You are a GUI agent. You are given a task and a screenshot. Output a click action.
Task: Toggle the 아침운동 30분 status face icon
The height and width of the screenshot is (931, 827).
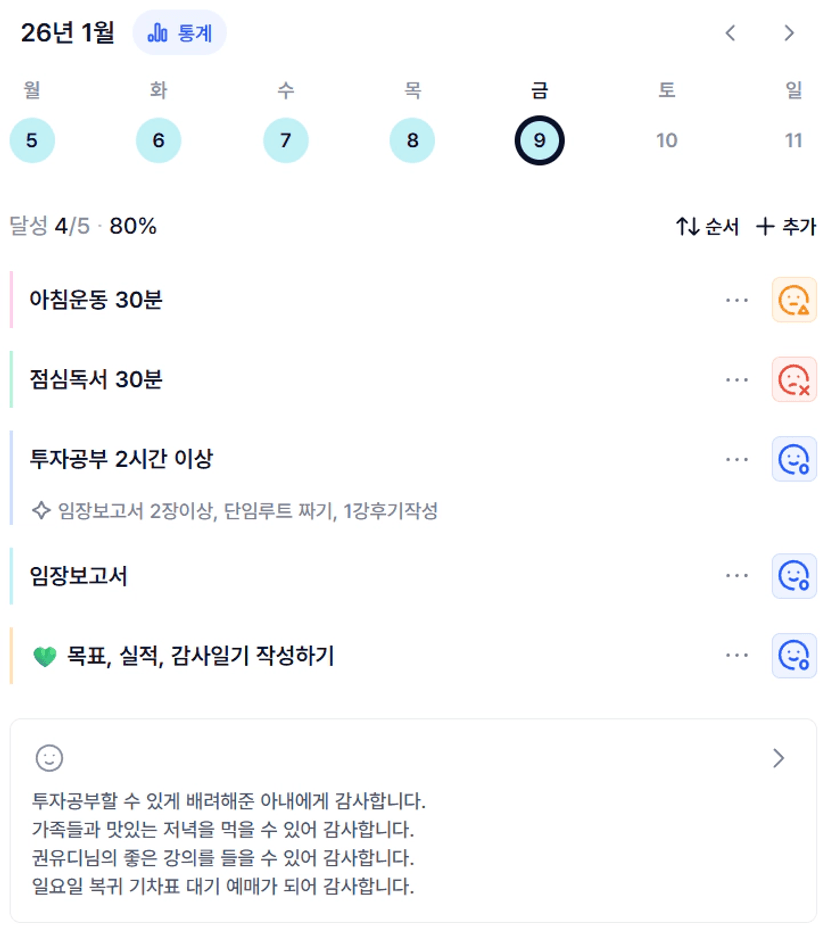[x=794, y=300]
